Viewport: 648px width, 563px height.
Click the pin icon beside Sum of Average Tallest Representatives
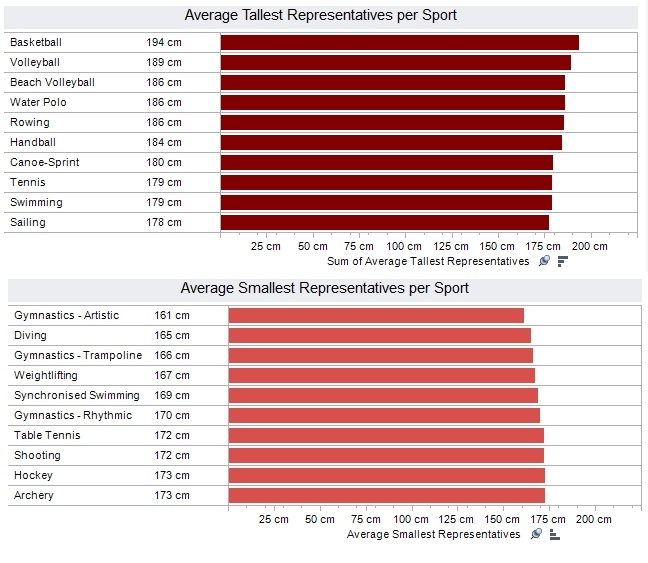pos(544,261)
